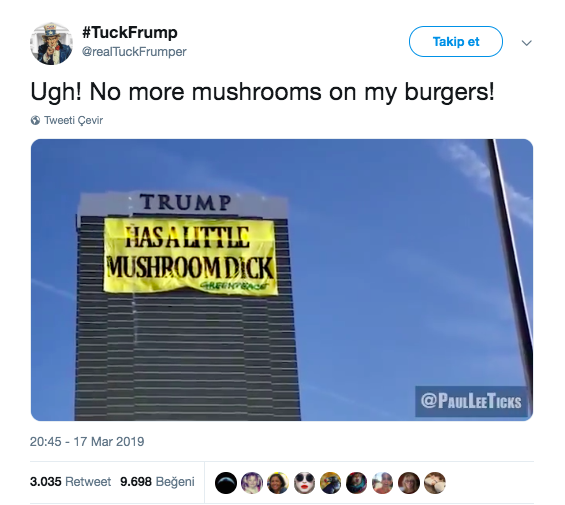Open the first black liker avatar
The height and width of the screenshot is (505, 565).
click(226, 483)
